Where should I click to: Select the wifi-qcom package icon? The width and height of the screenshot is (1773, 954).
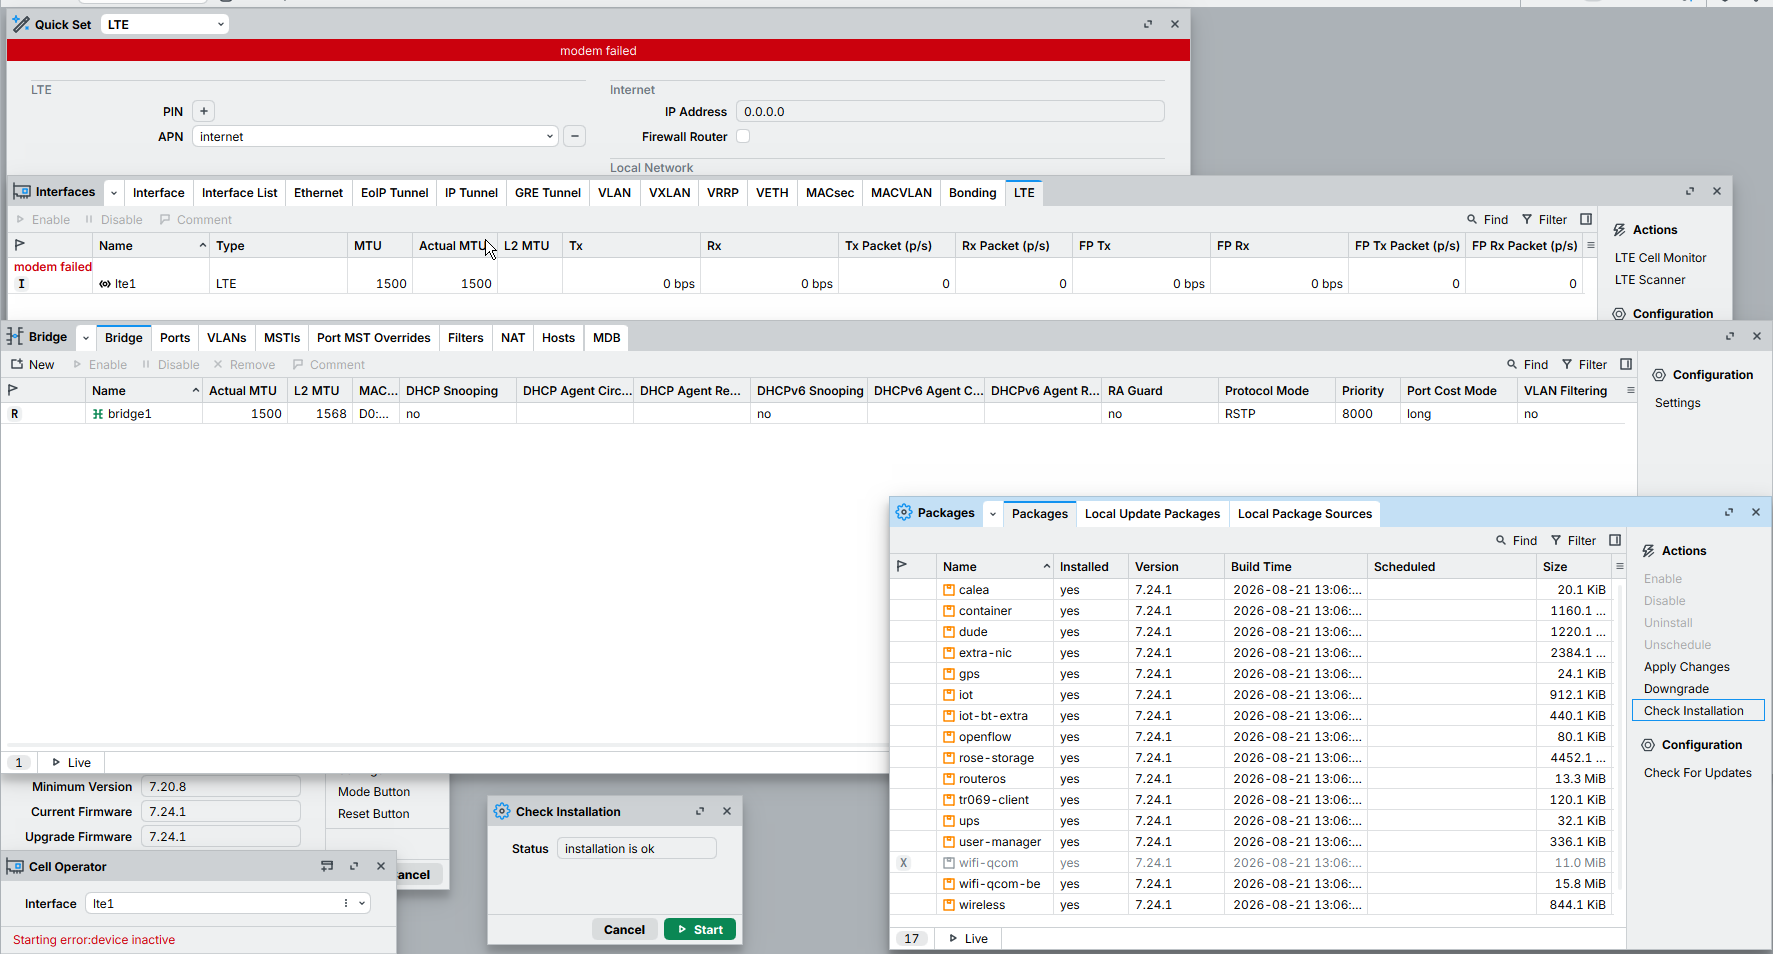point(949,863)
